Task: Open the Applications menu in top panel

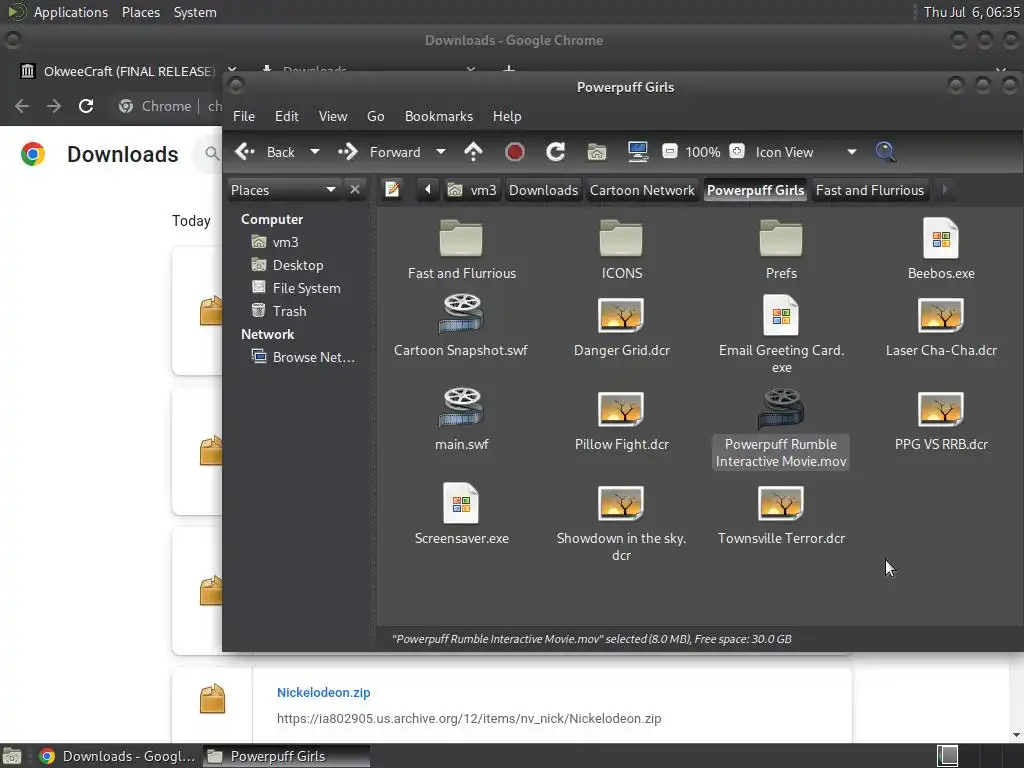Action: [71, 12]
